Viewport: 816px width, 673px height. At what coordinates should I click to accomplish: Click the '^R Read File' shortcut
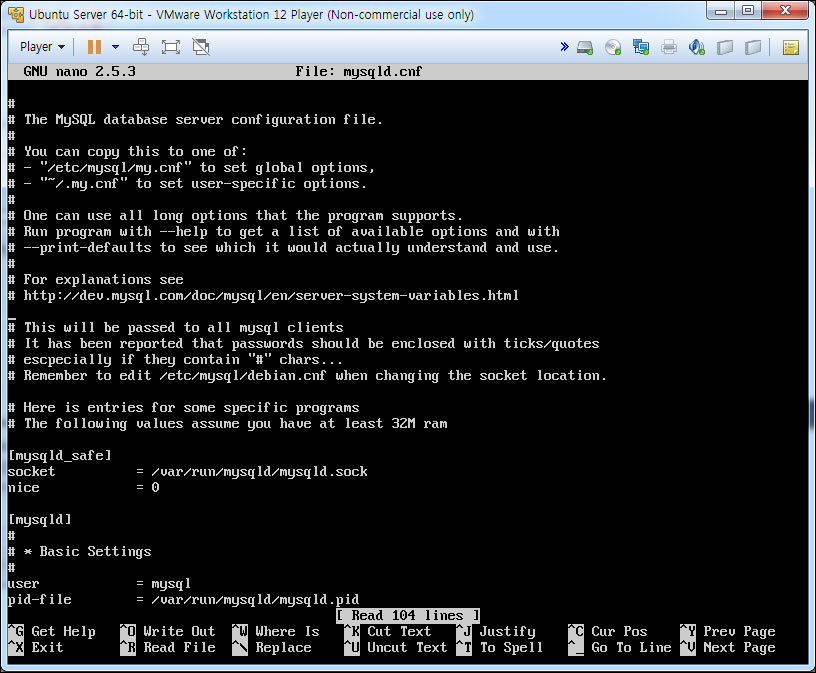[168, 647]
